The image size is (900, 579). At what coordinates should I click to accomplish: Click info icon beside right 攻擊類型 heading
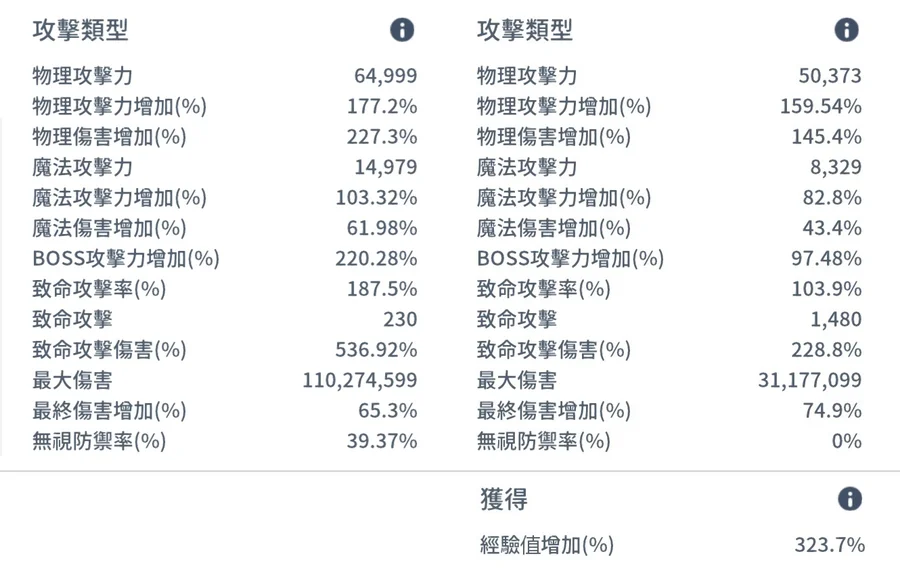tap(847, 30)
